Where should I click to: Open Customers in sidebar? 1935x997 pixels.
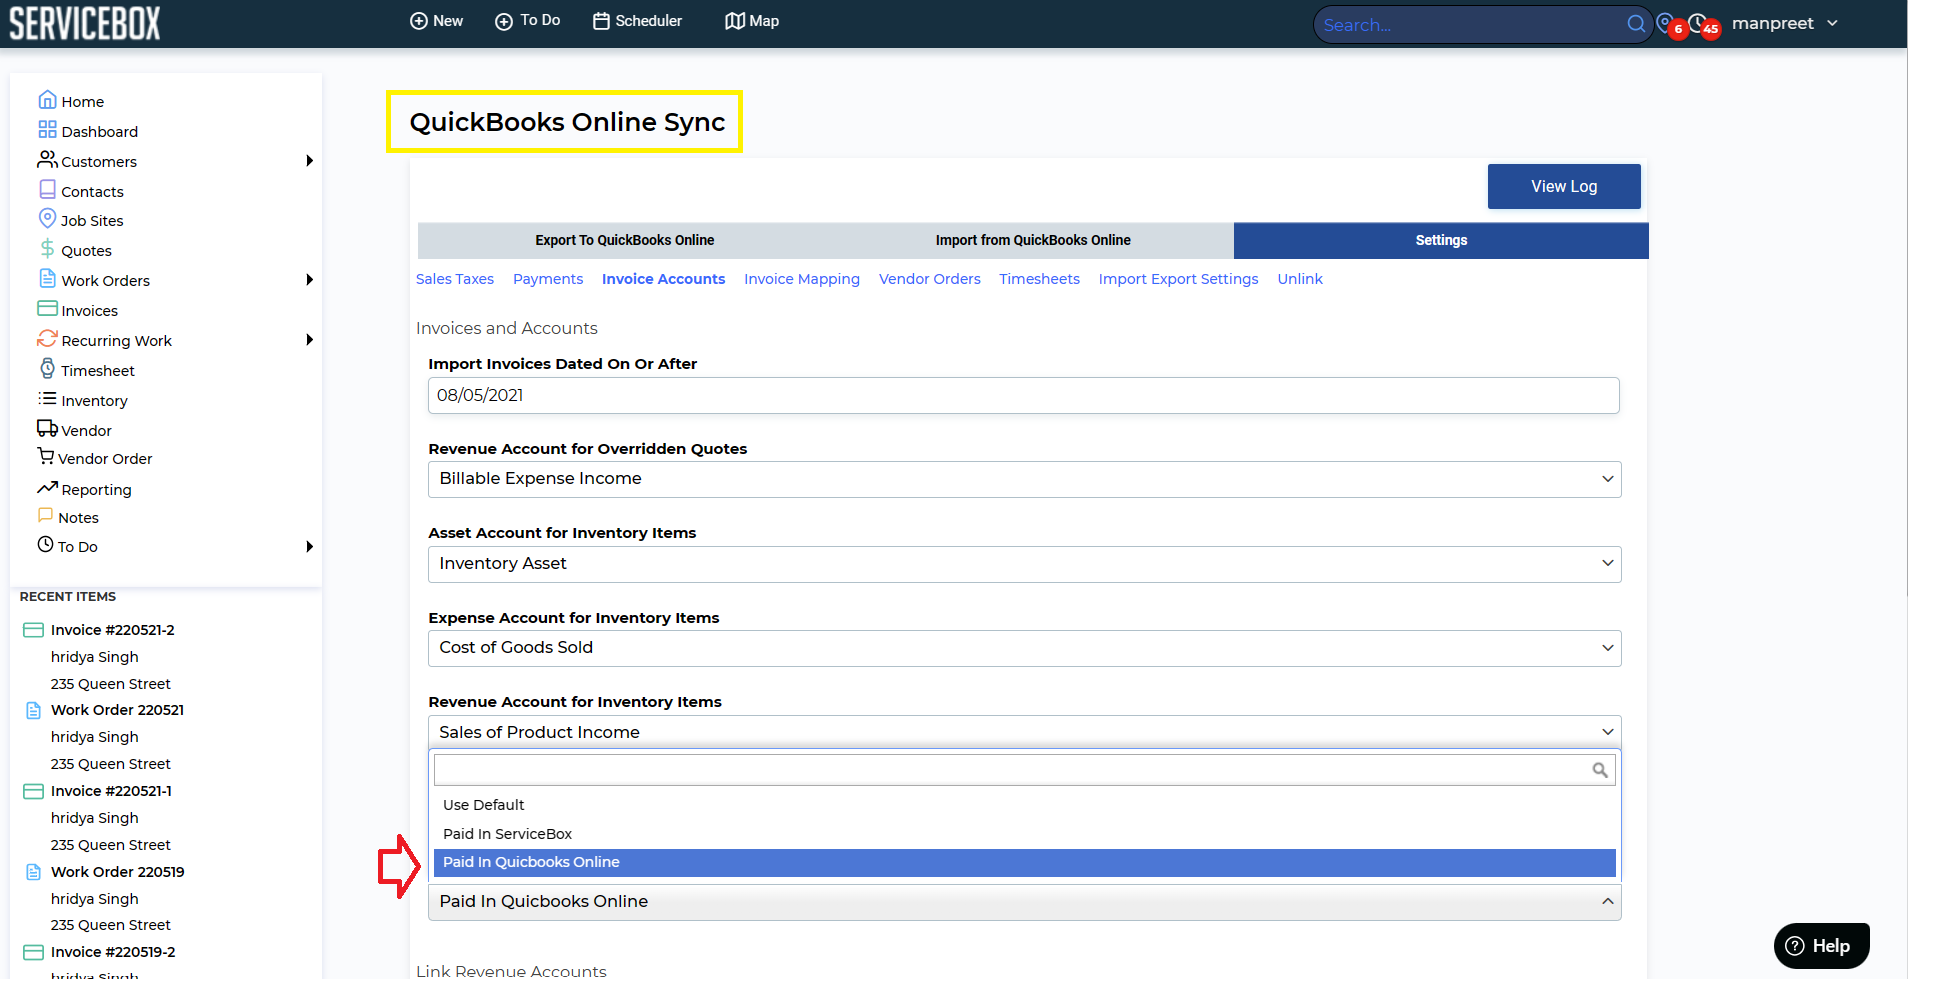(87, 161)
